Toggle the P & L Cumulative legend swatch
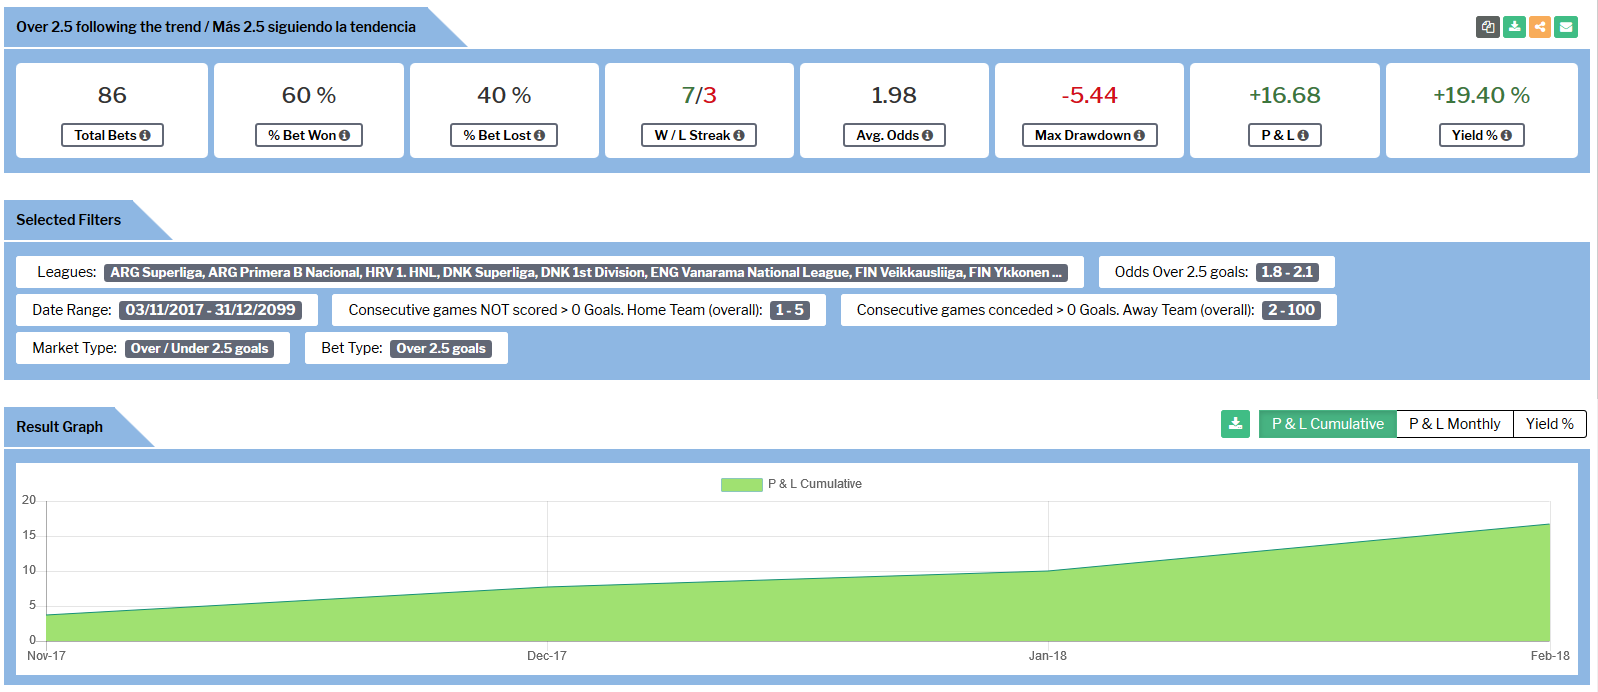Screen dimensions: 1598x692 click(741, 485)
